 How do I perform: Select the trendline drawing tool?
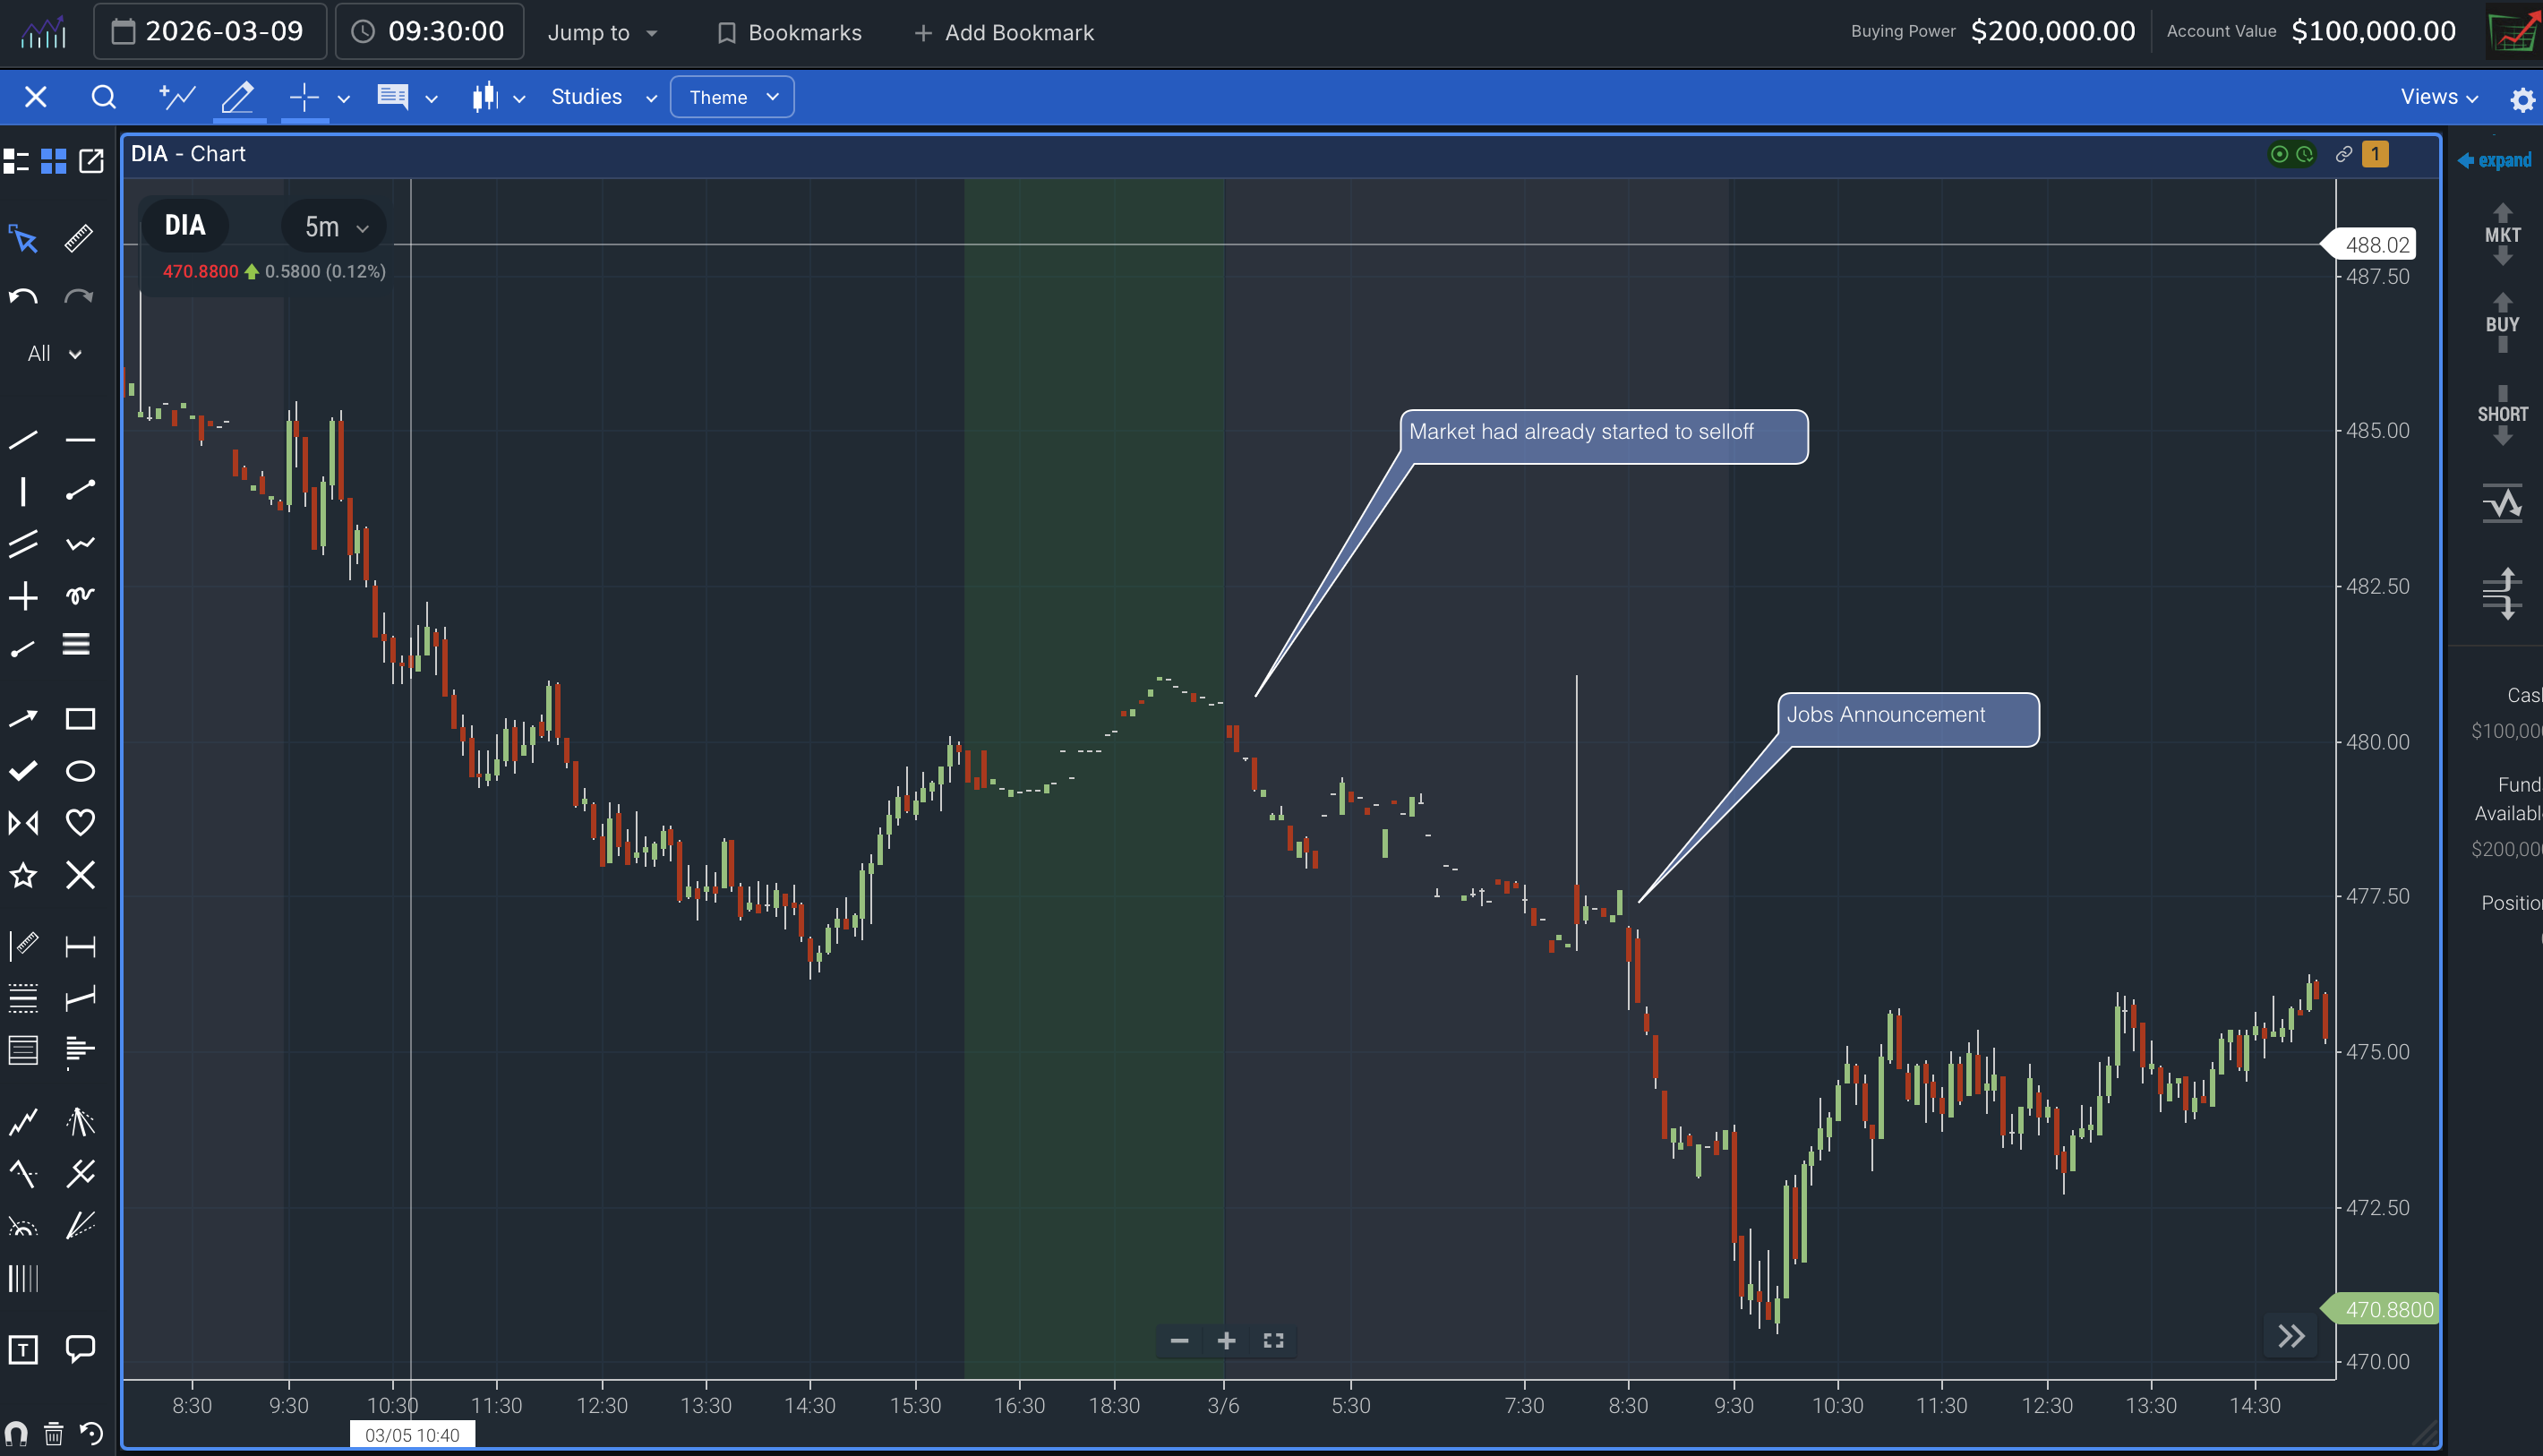pyautogui.click(x=24, y=438)
